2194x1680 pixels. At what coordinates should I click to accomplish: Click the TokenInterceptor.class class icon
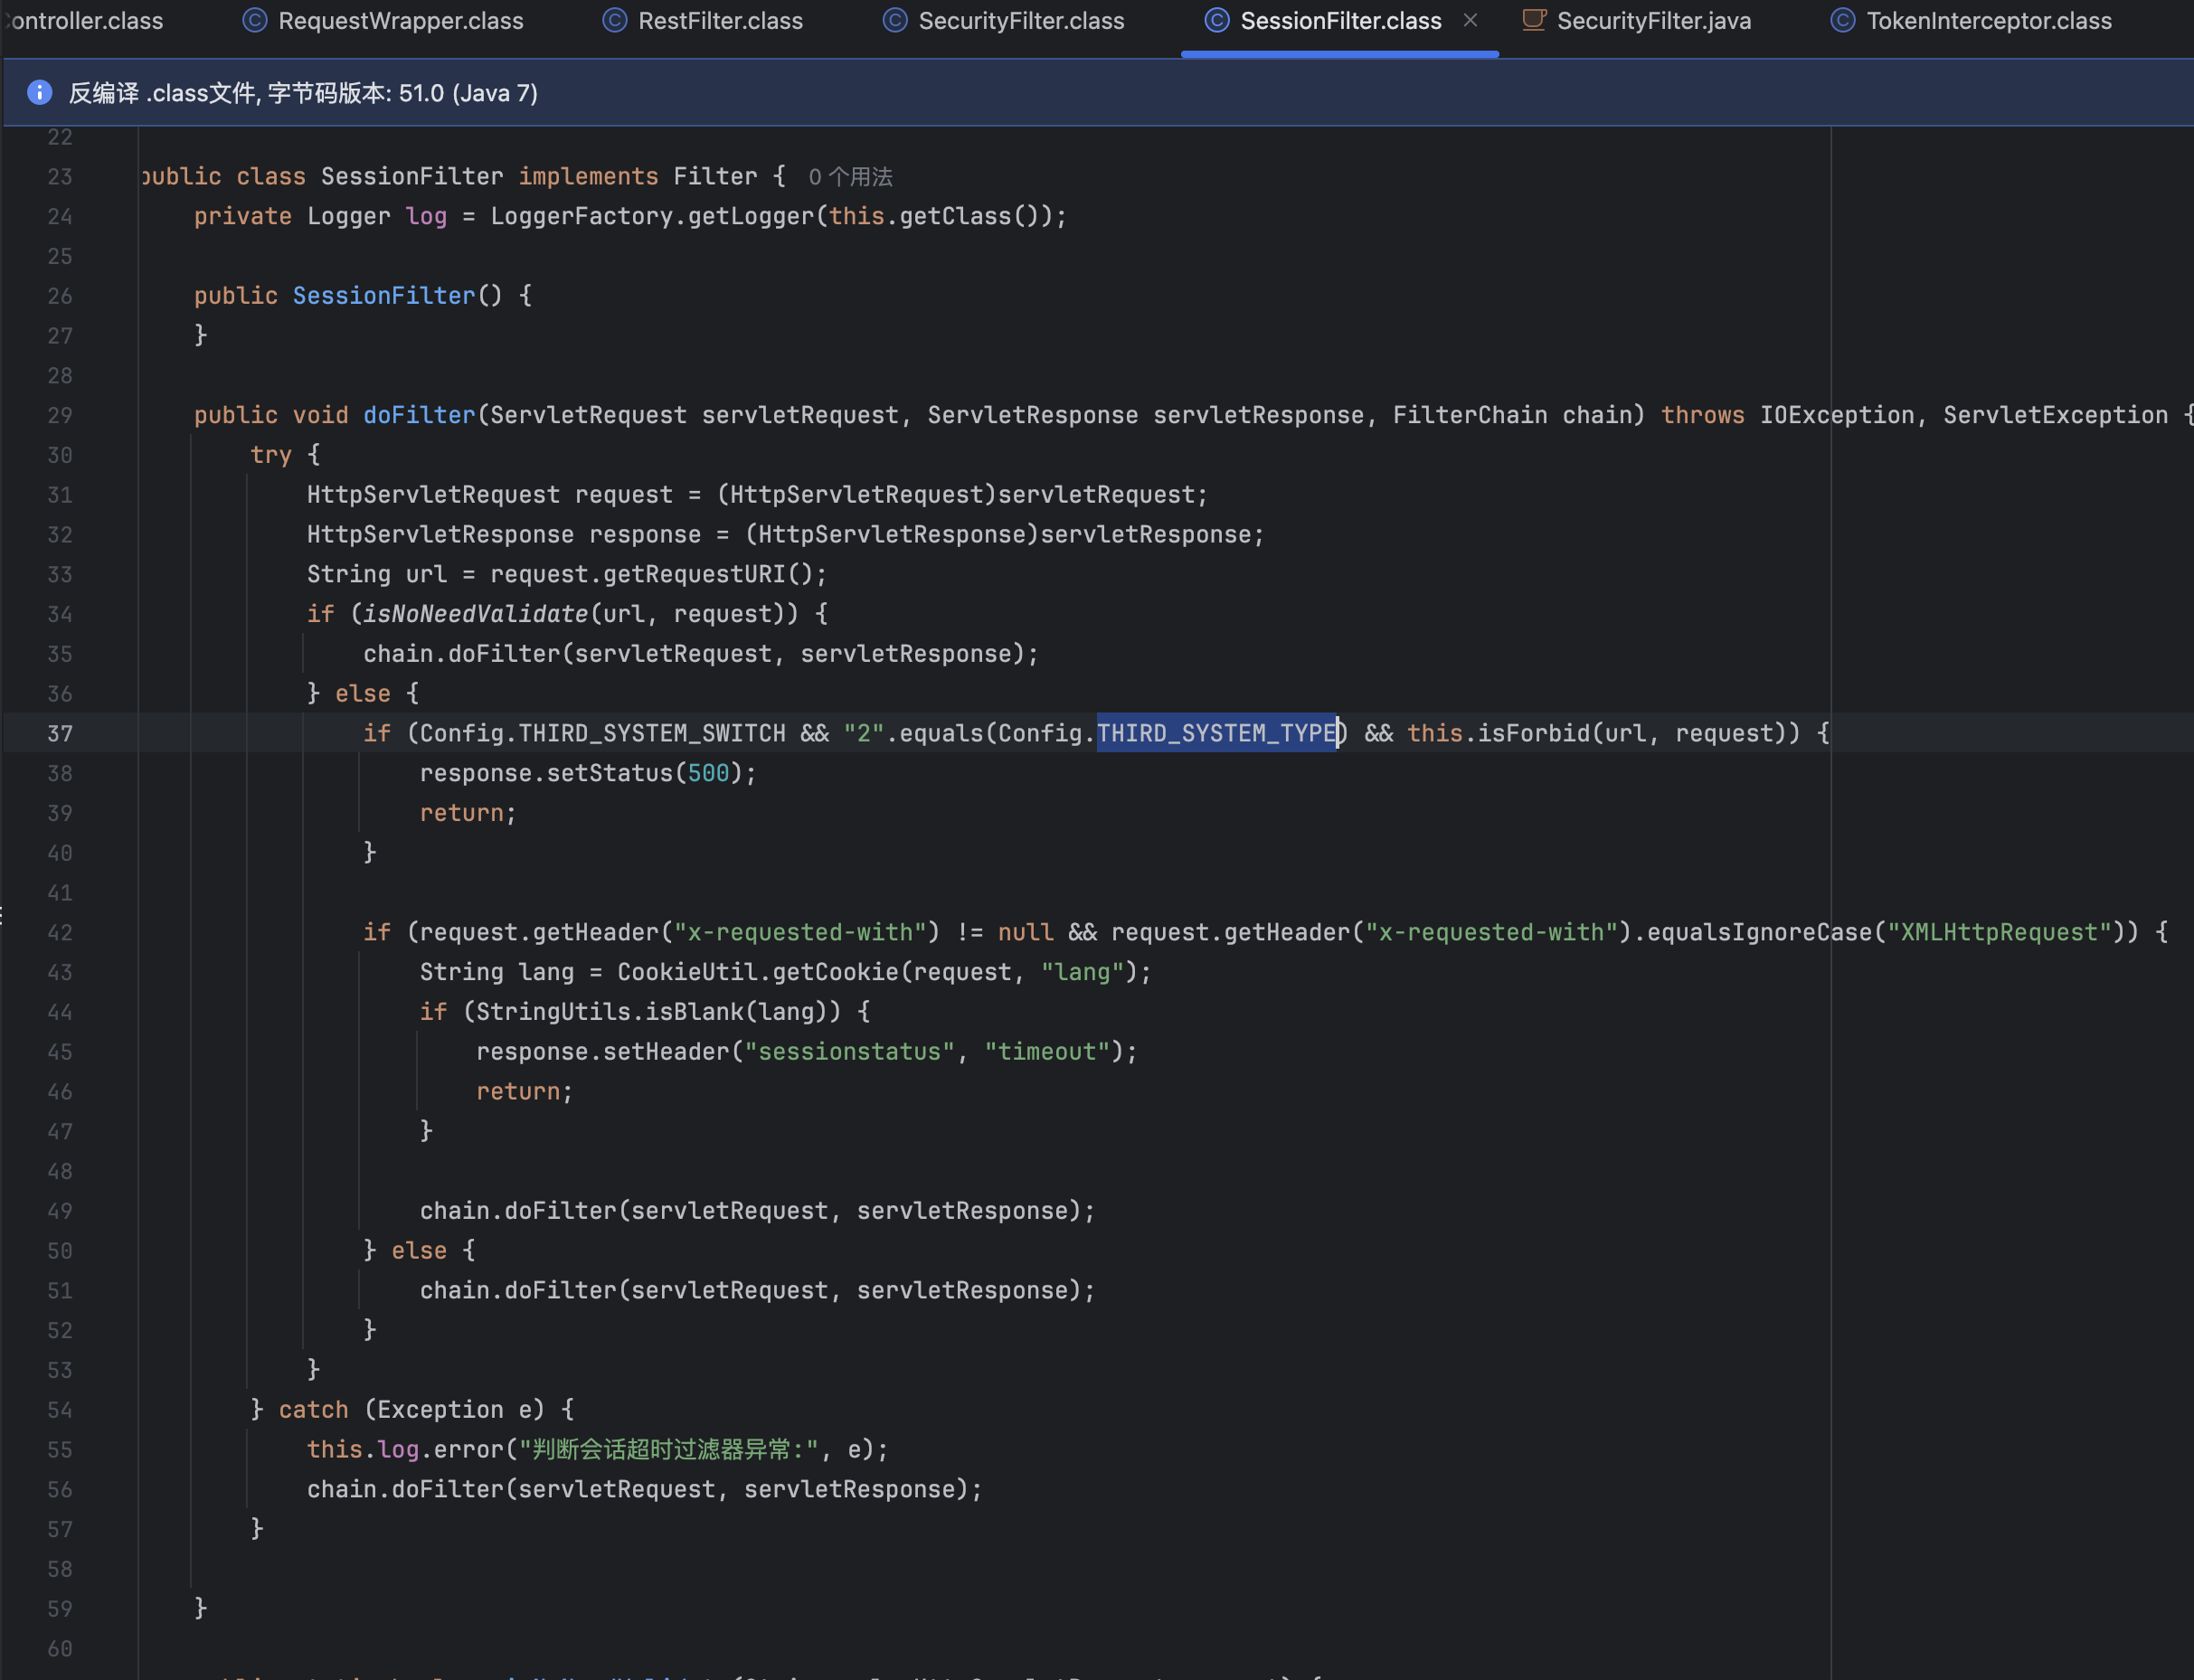coord(1842,21)
